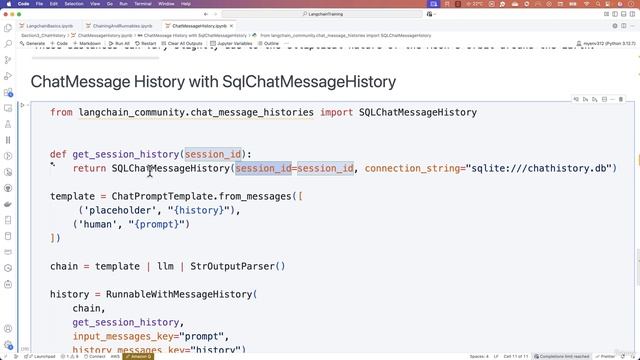Click Launchpad in status bar
Viewport: 640px width, 360px height.
[41, 356]
